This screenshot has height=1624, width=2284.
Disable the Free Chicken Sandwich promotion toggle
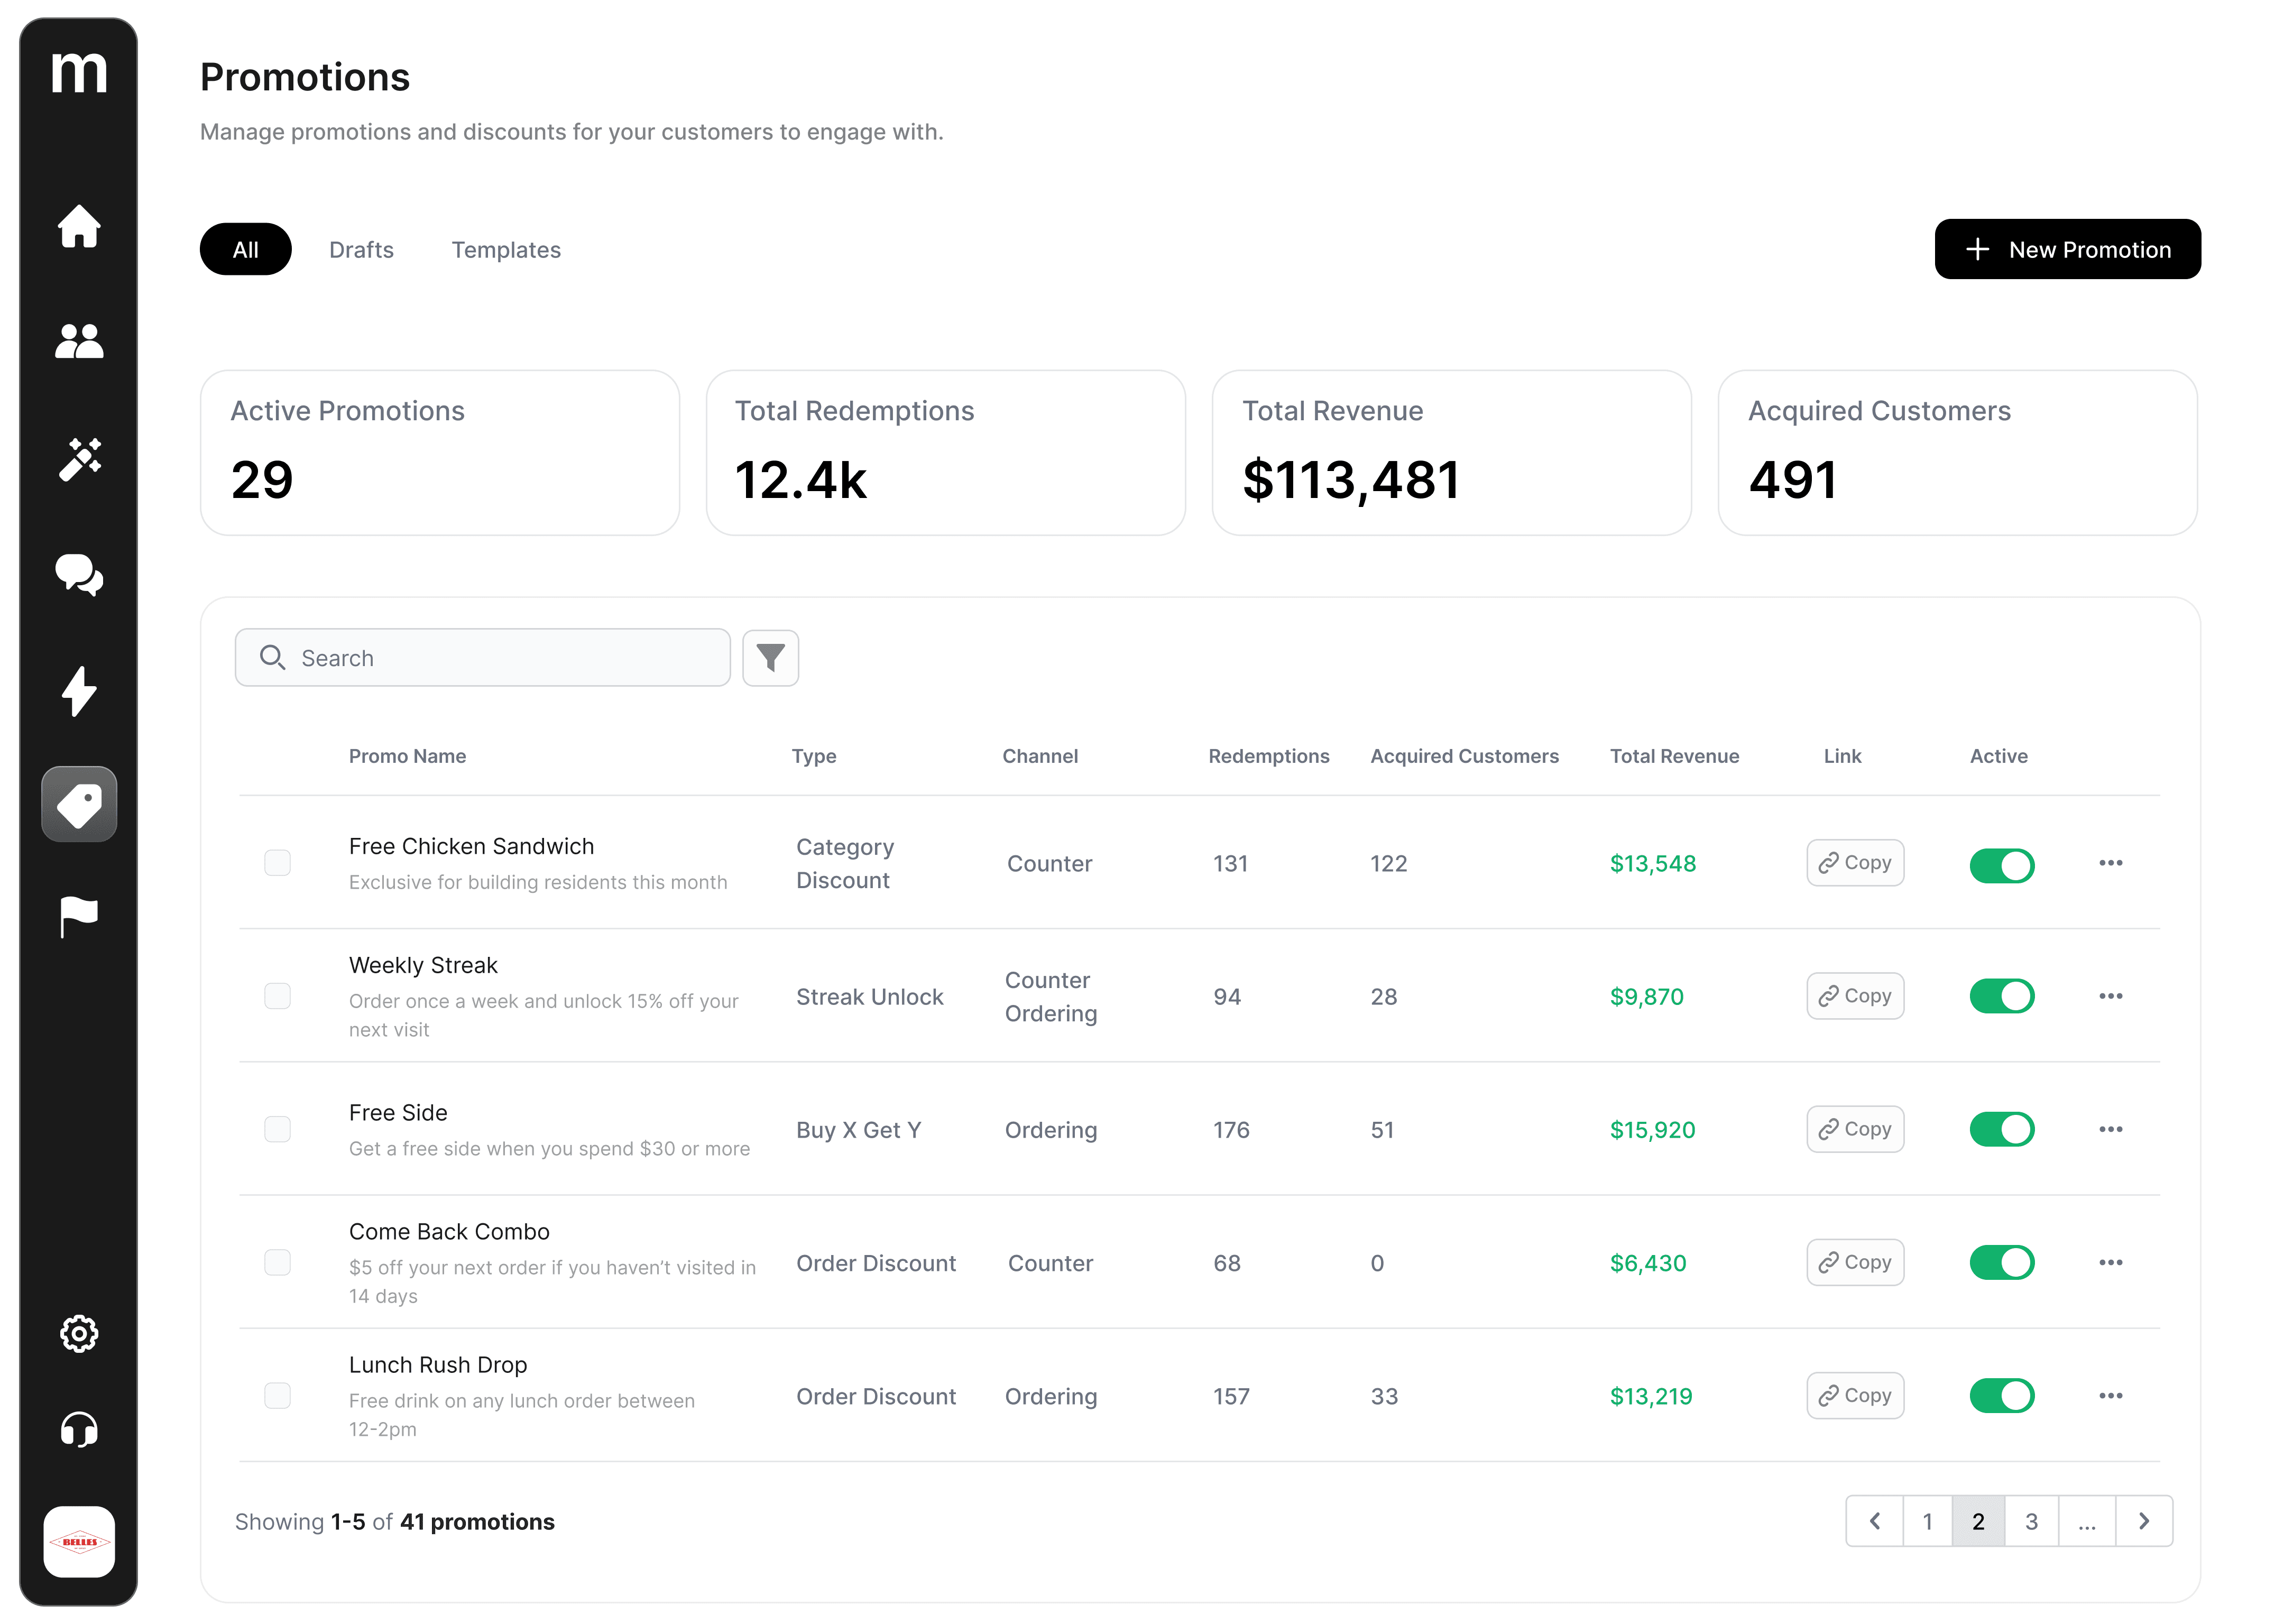coord(2001,865)
